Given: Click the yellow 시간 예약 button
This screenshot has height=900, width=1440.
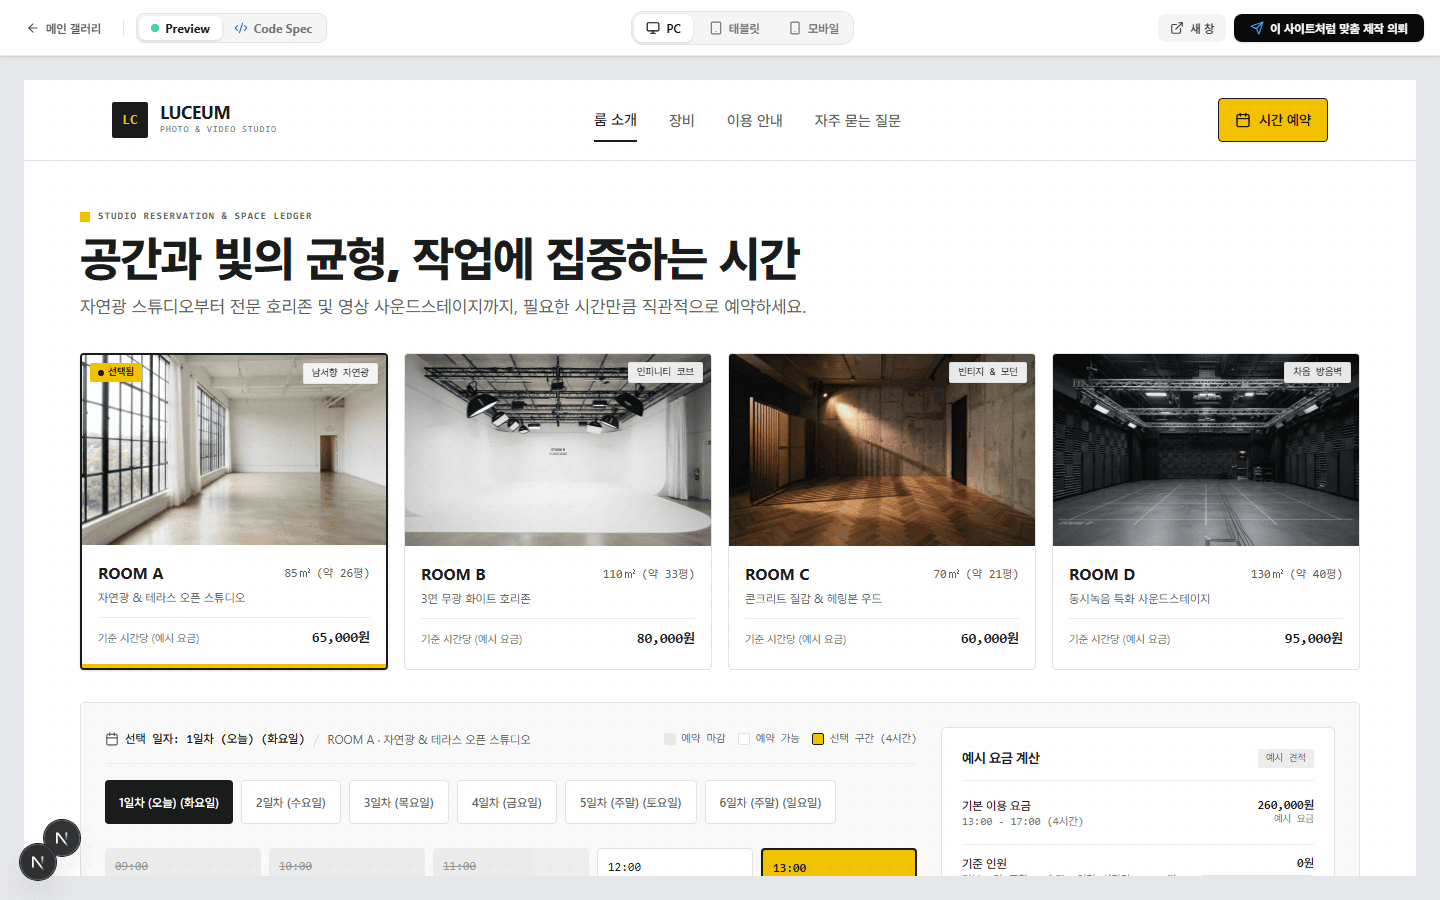Looking at the screenshot, I should [x=1273, y=120].
